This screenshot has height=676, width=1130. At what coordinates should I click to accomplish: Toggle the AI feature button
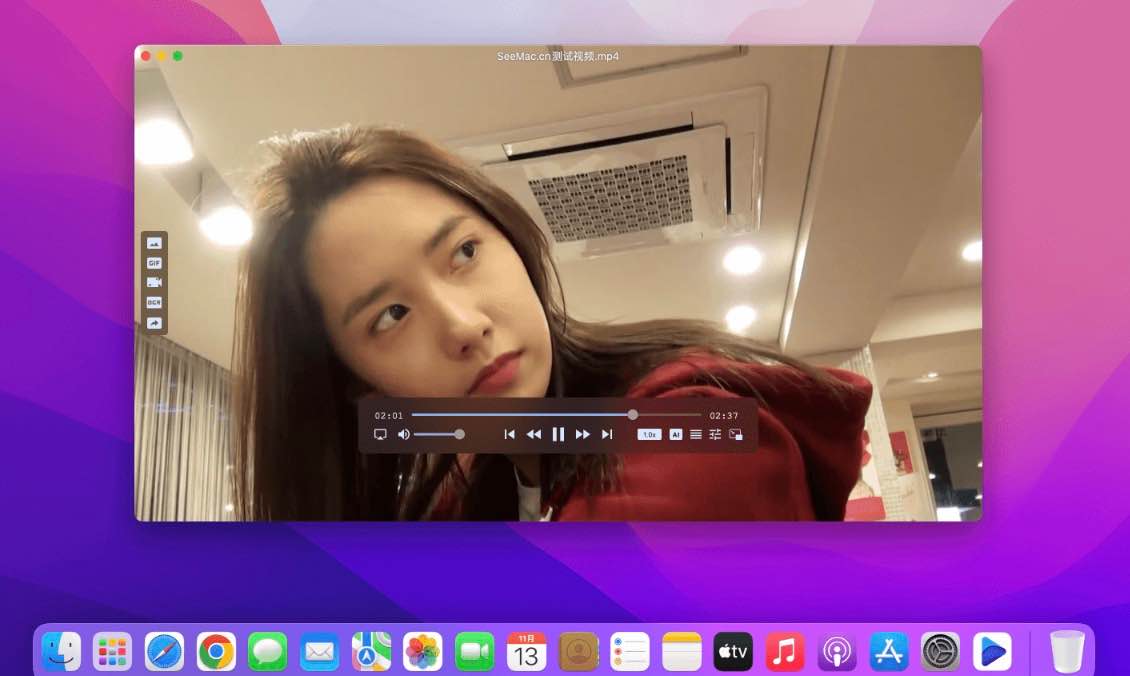(x=676, y=435)
